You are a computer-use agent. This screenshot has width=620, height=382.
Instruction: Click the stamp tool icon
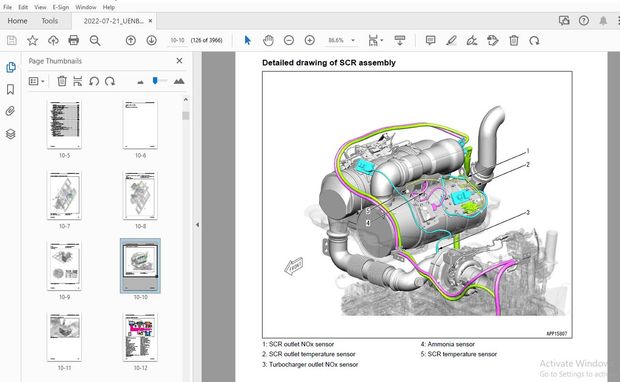493,40
